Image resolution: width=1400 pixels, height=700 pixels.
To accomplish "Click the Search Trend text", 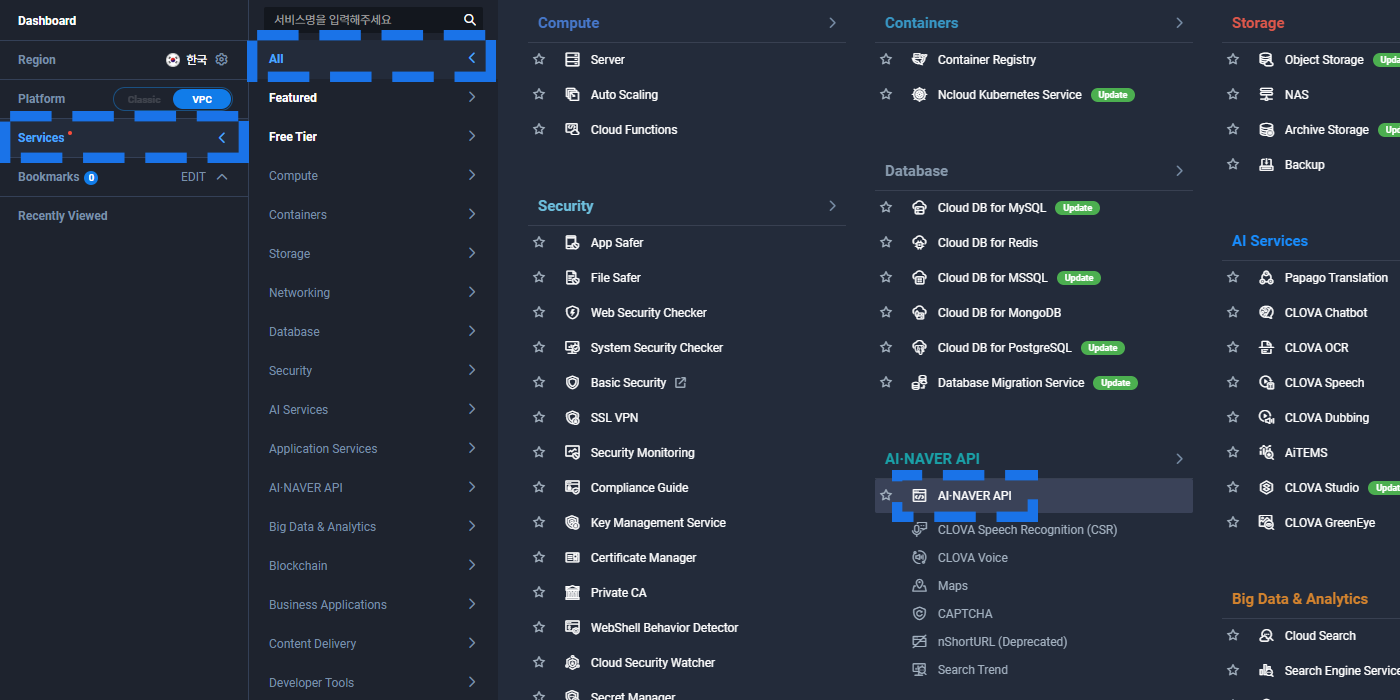I will click(972, 670).
